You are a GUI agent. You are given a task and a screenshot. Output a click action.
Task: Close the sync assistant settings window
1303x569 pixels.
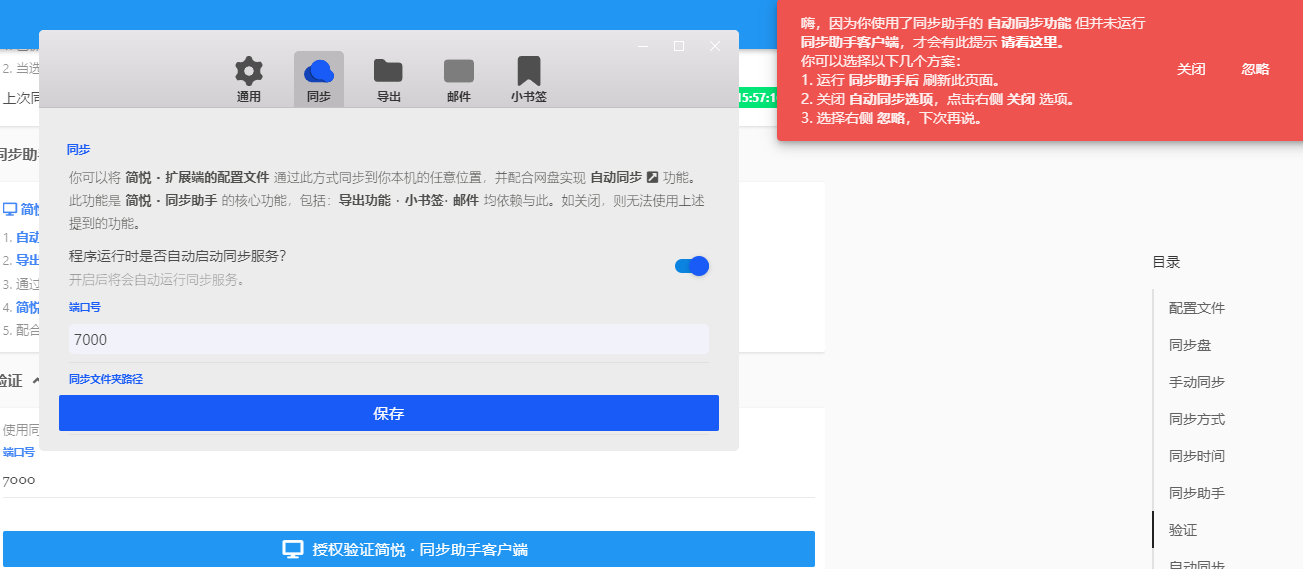point(715,46)
